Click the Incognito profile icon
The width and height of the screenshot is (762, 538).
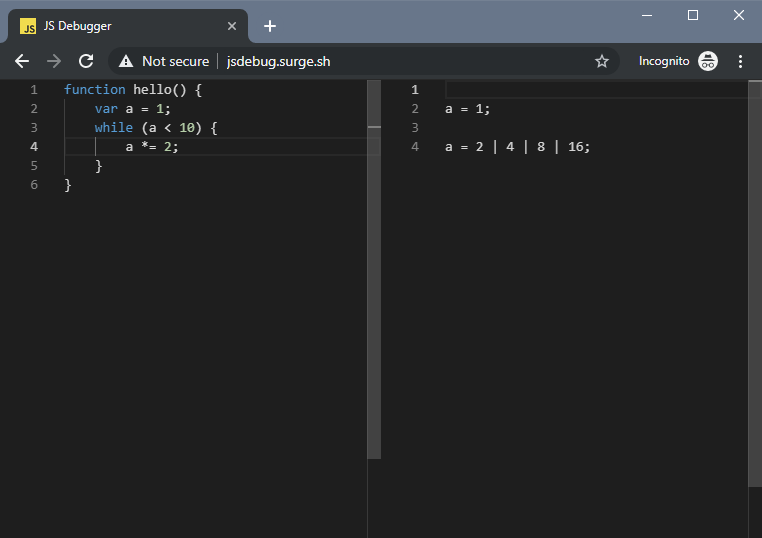(708, 61)
